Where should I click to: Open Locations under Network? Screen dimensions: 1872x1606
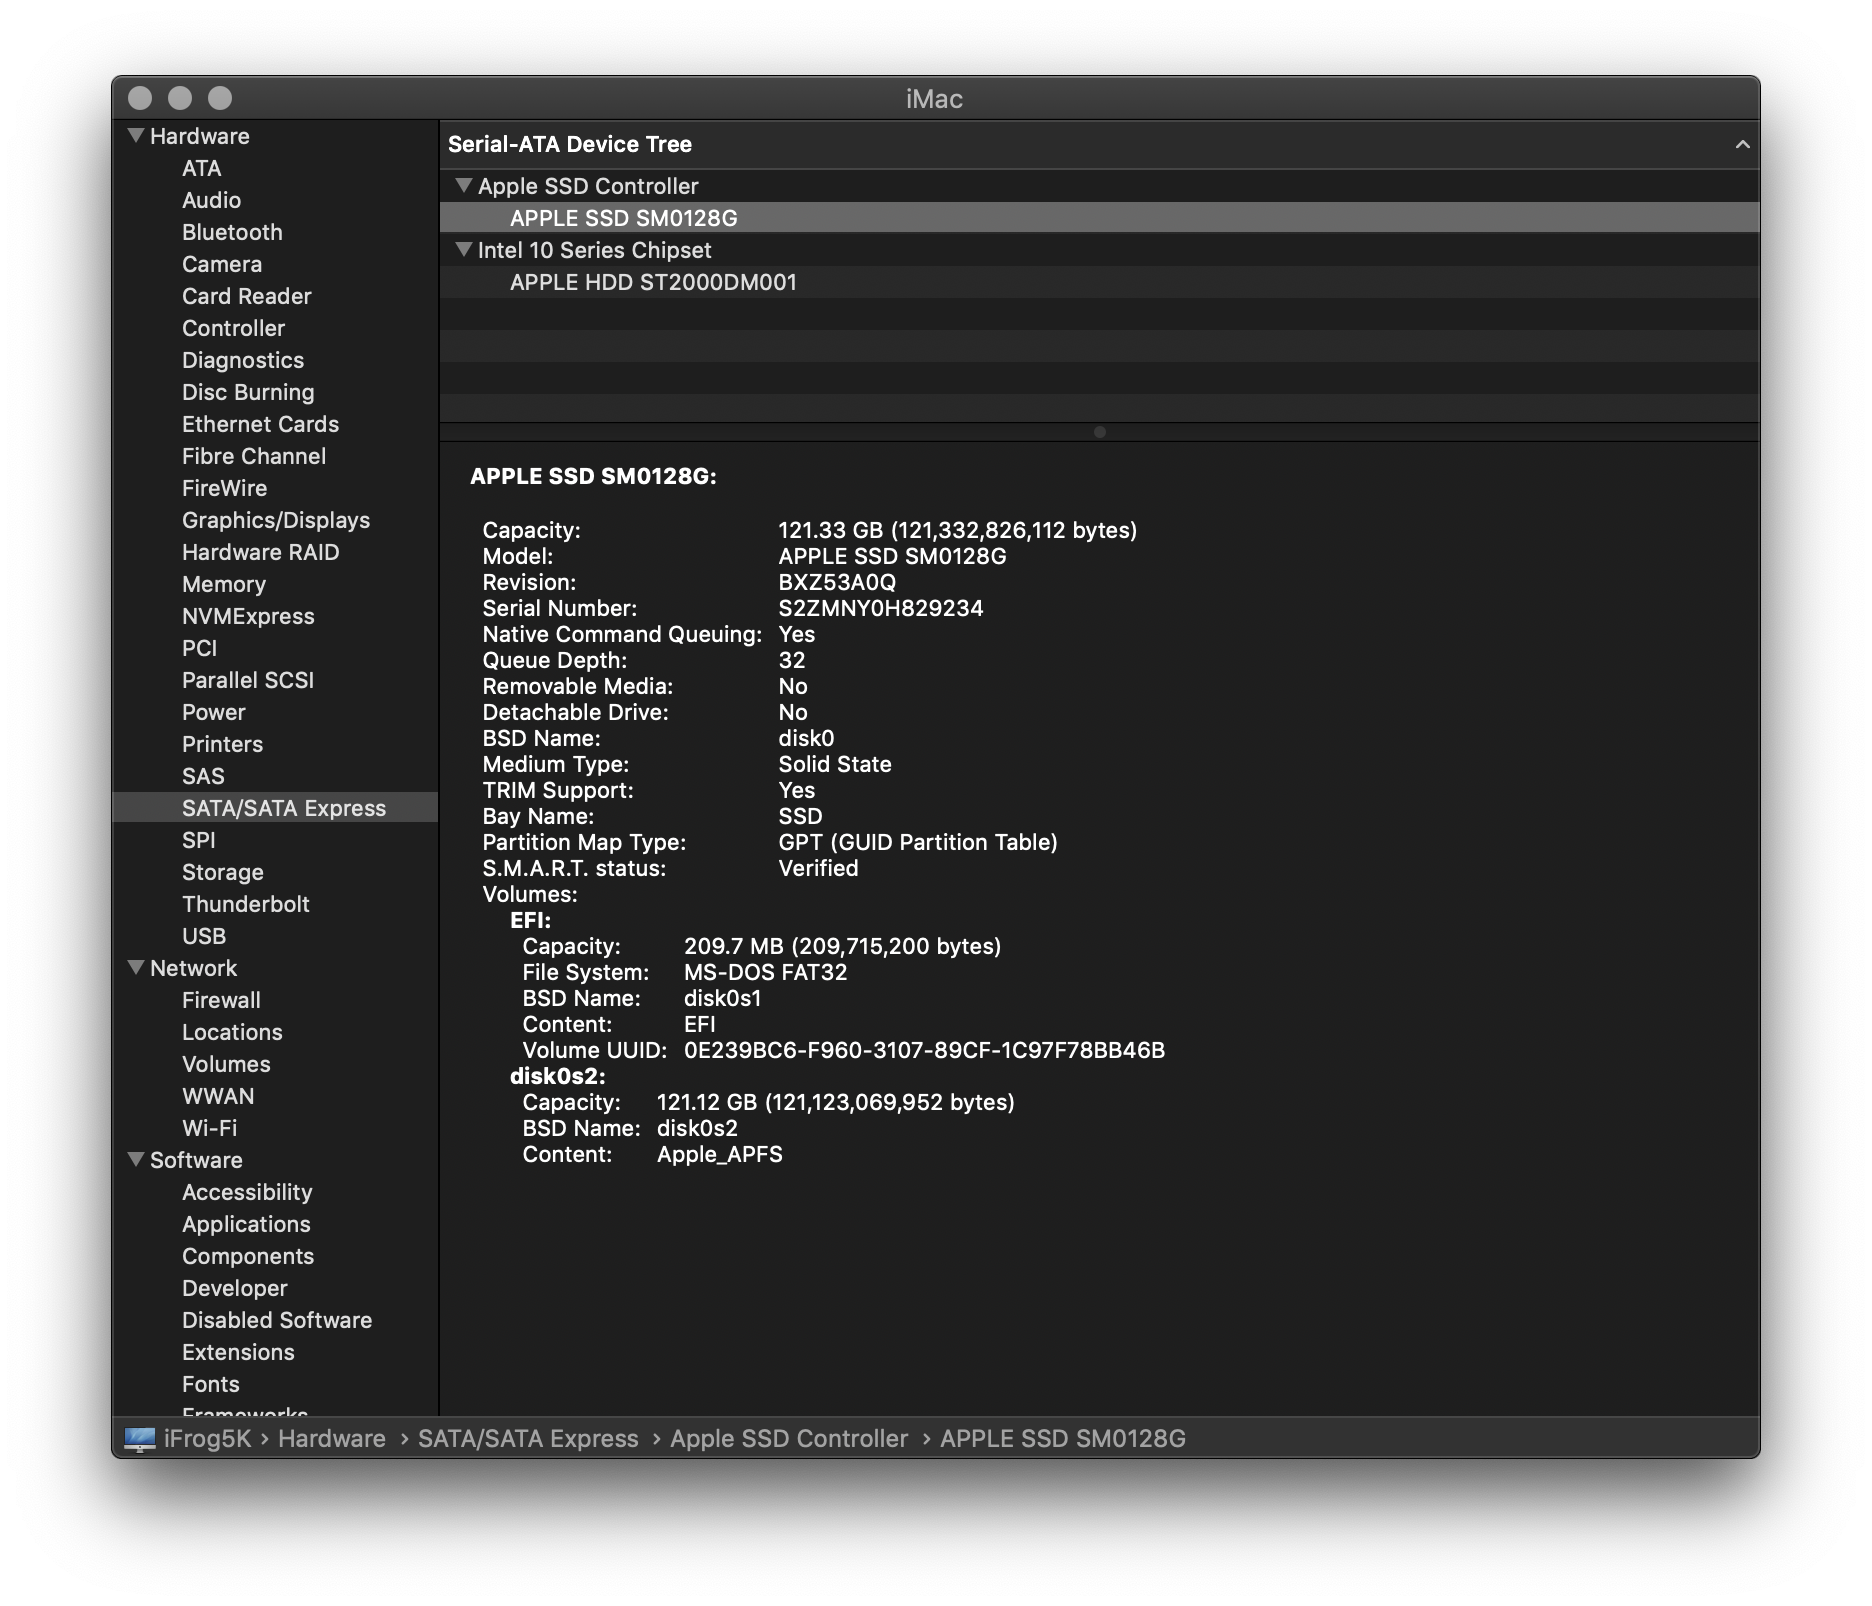point(232,1032)
